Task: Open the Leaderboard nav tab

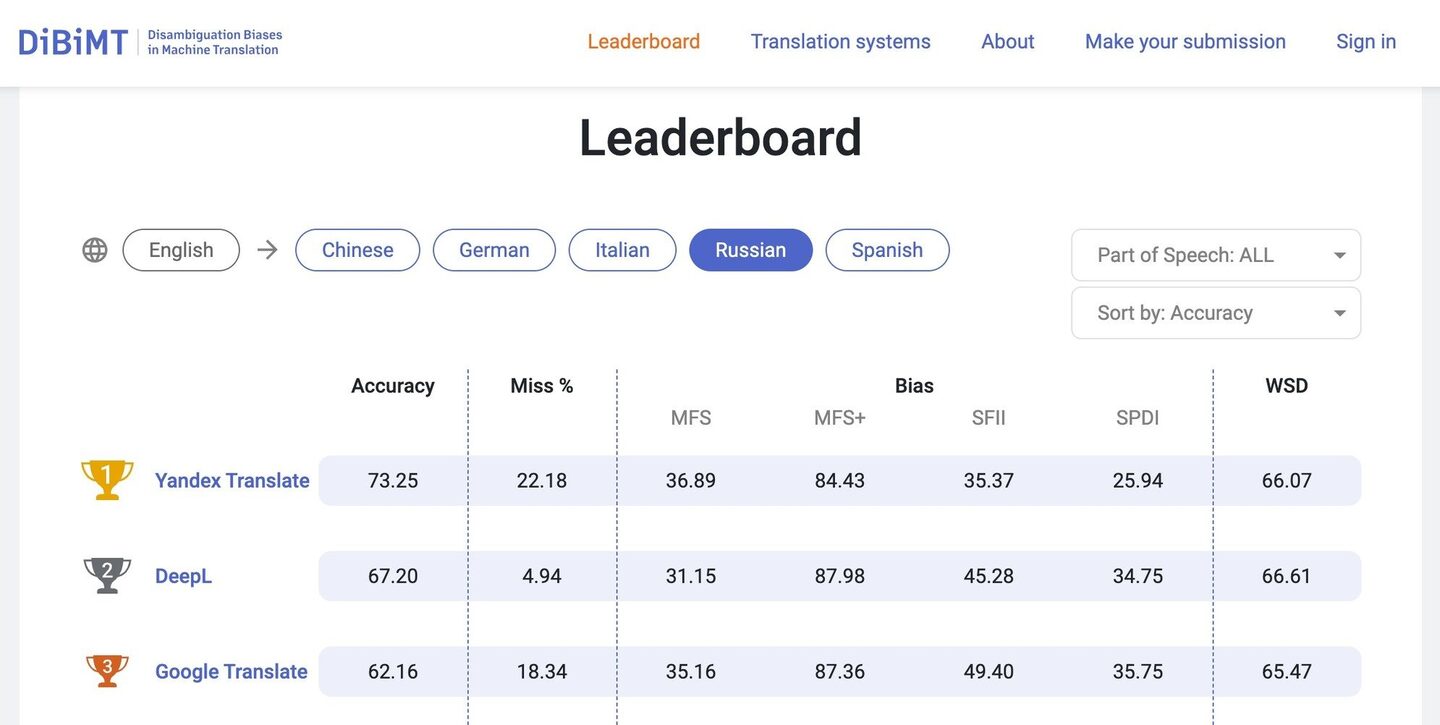Action: coord(644,42)
